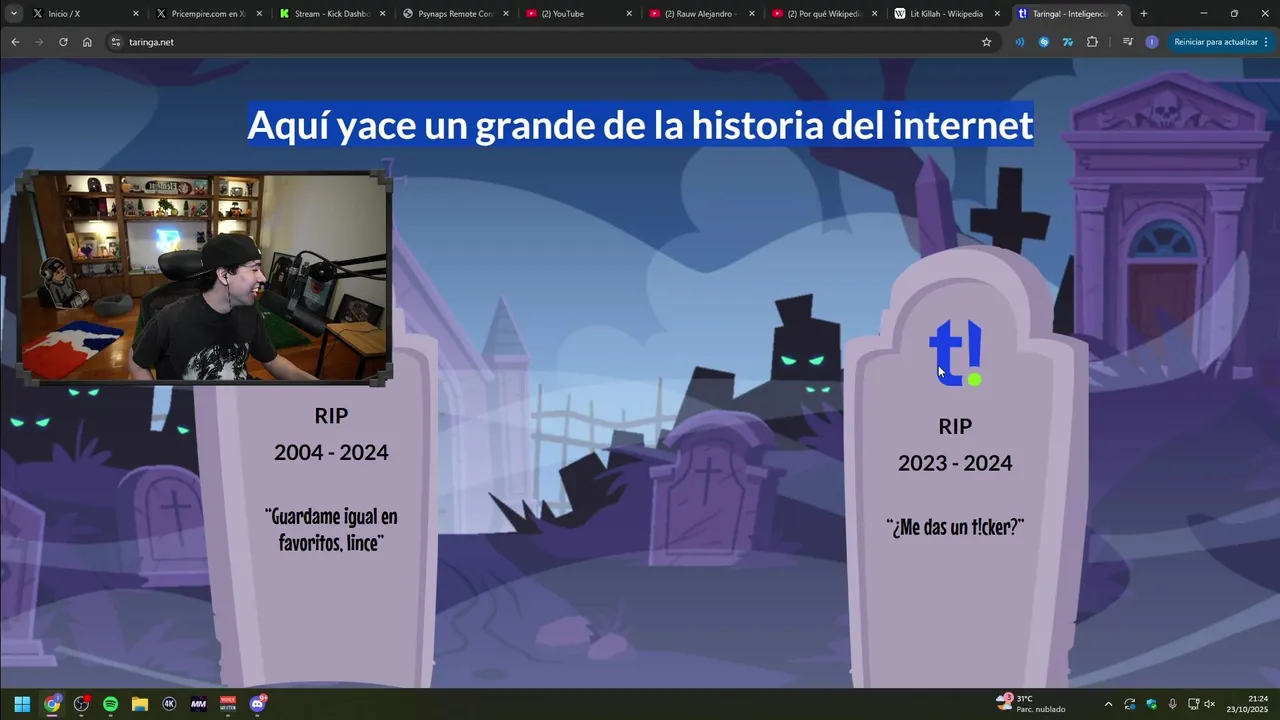The width and height of the screenshot is (1280, 720).
Task: Click the "2023 - 2024" tombstone text
Action: [955, 463]
